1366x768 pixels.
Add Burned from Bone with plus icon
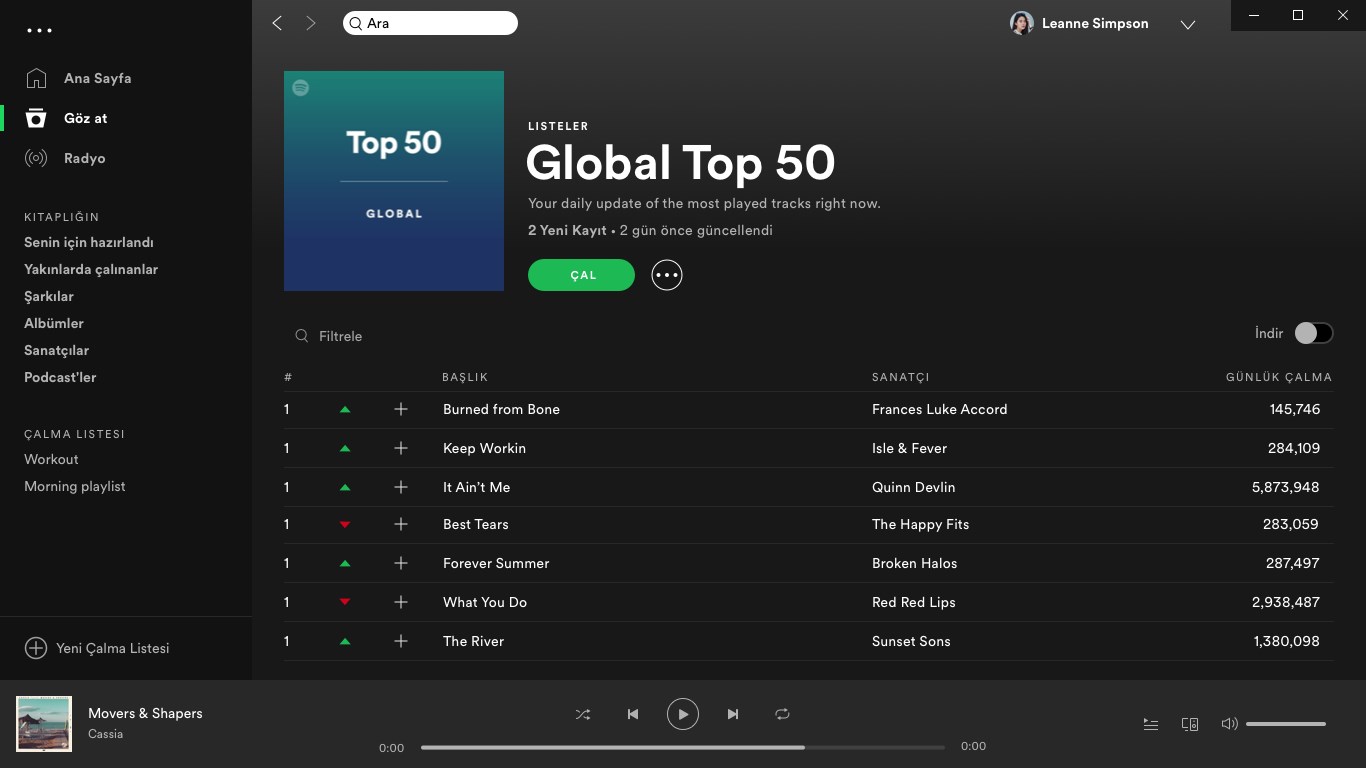click(401, 409)
